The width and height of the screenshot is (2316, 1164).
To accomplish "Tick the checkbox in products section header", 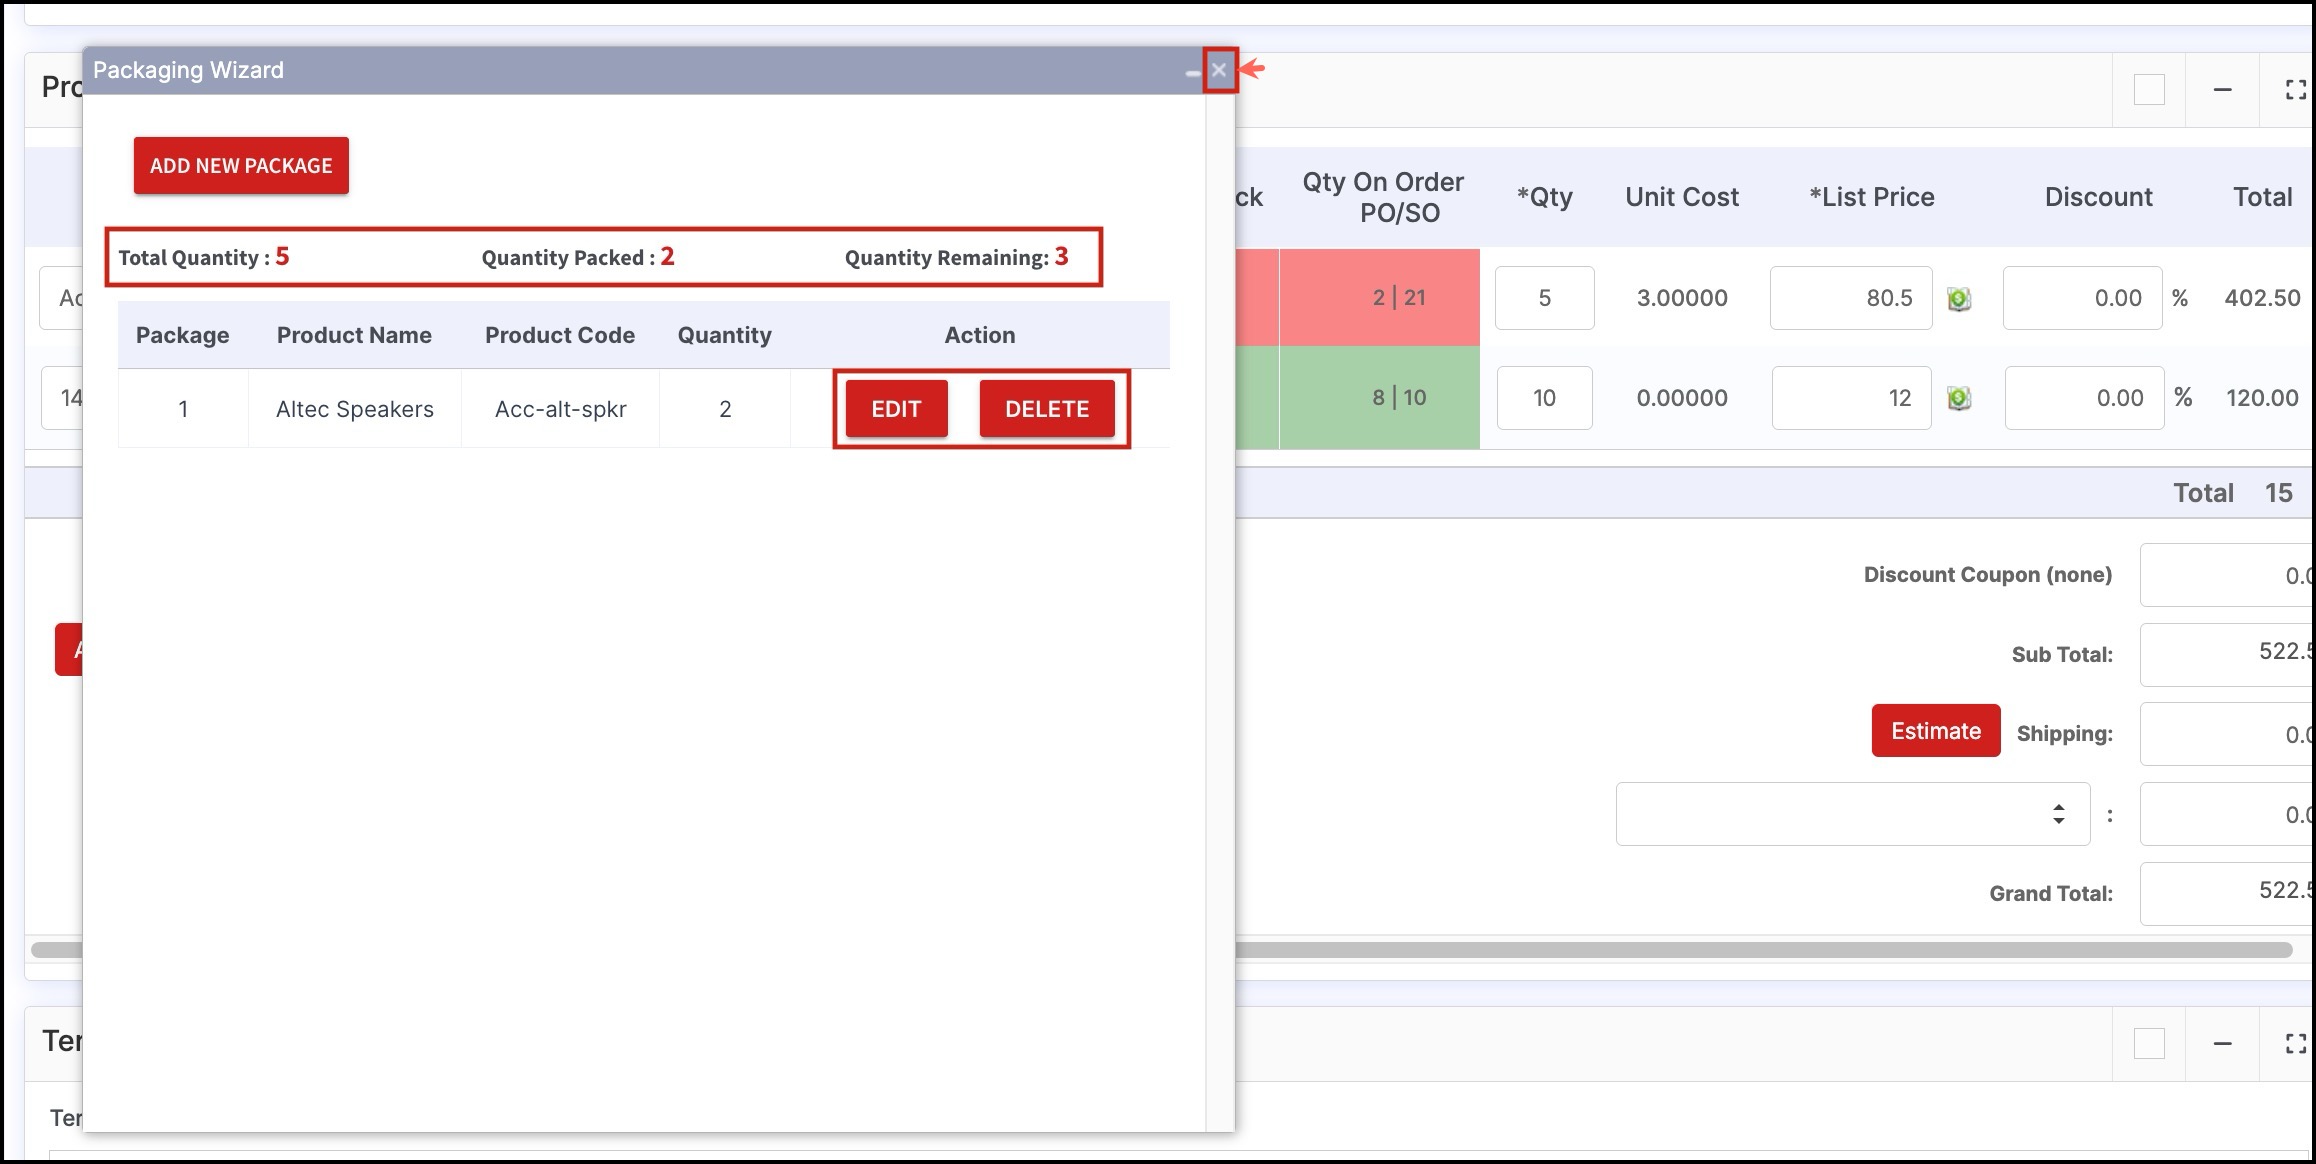I will tap(2149, 90).
